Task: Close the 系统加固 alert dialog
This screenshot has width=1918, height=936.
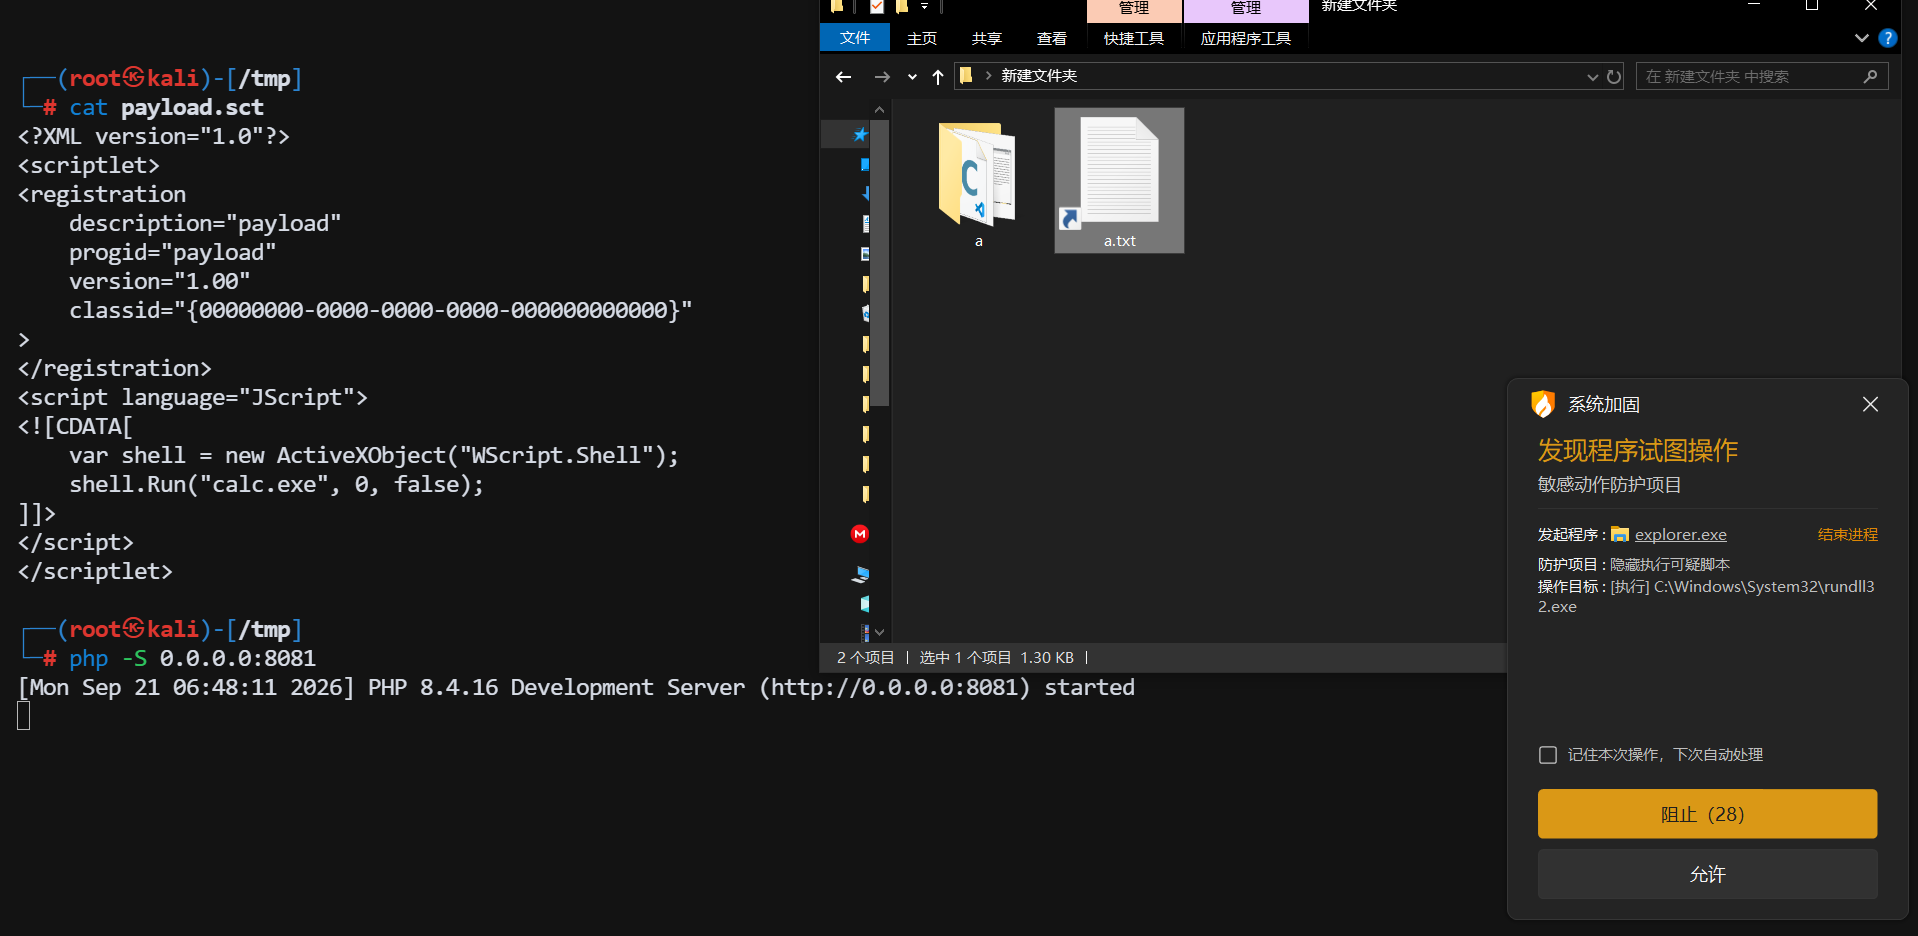Action: pyautogui.click(x=1870, y=404)
